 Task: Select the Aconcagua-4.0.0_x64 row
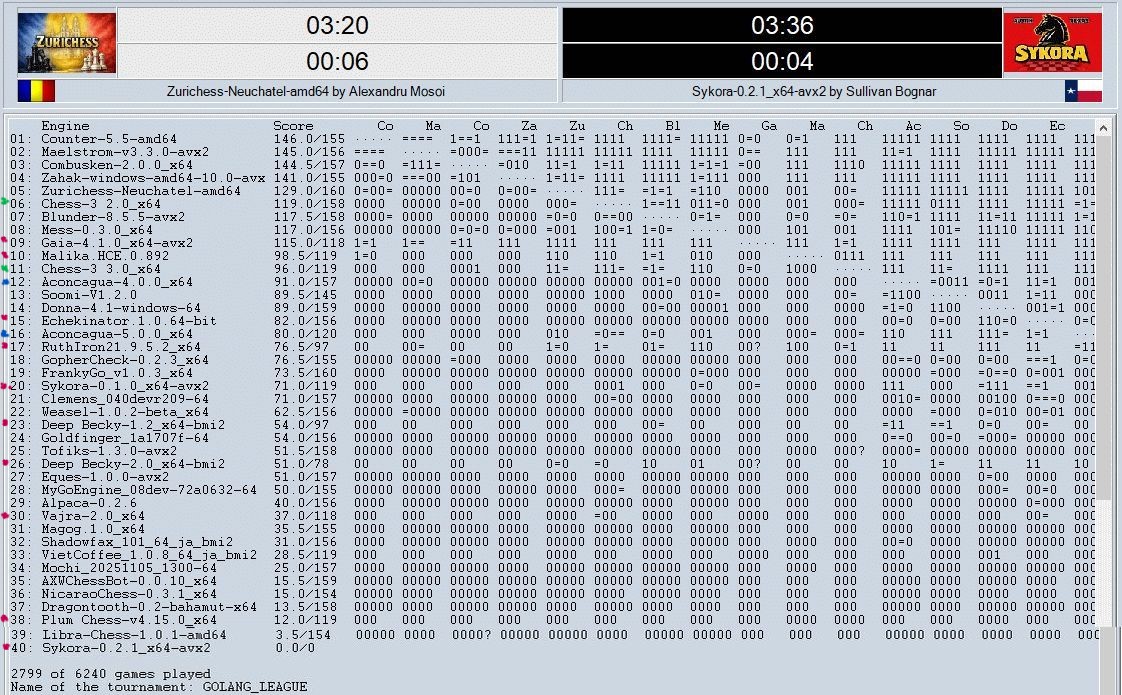coord(552,282)
